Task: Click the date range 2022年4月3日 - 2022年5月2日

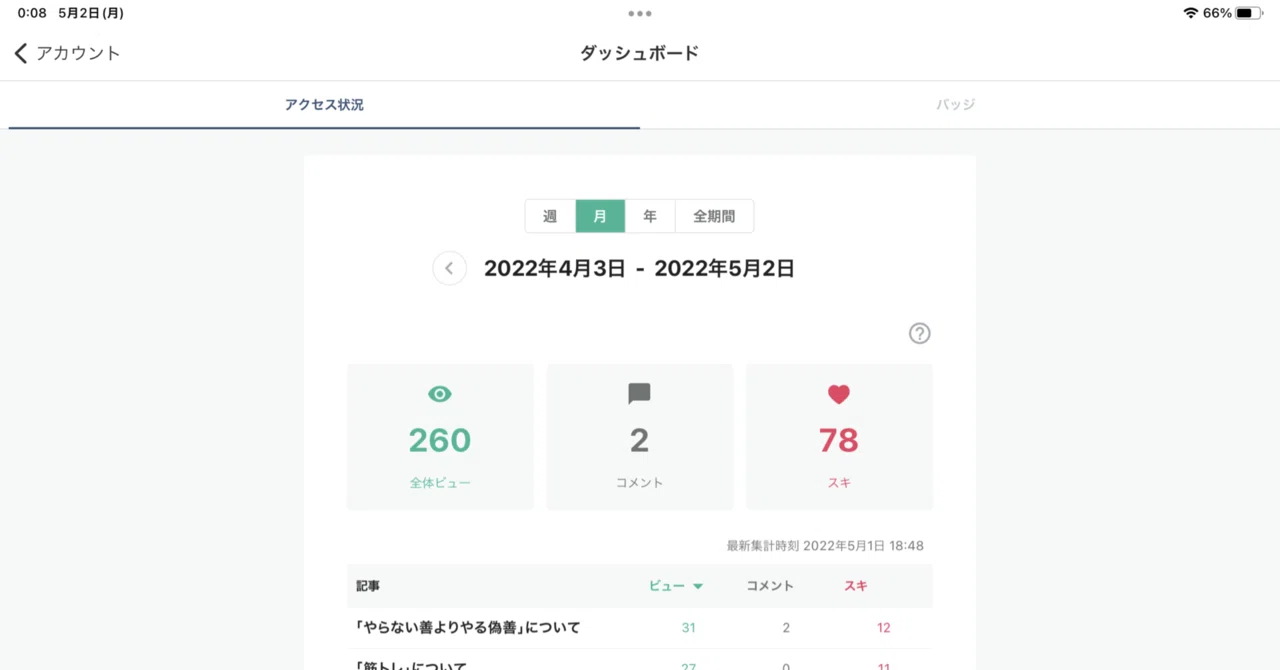Action: (x=639, y=268)
